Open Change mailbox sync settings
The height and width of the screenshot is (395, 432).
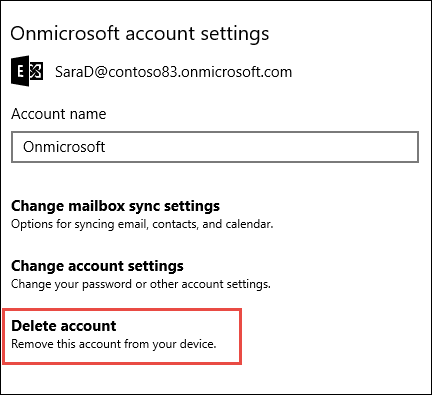point(115,206)
